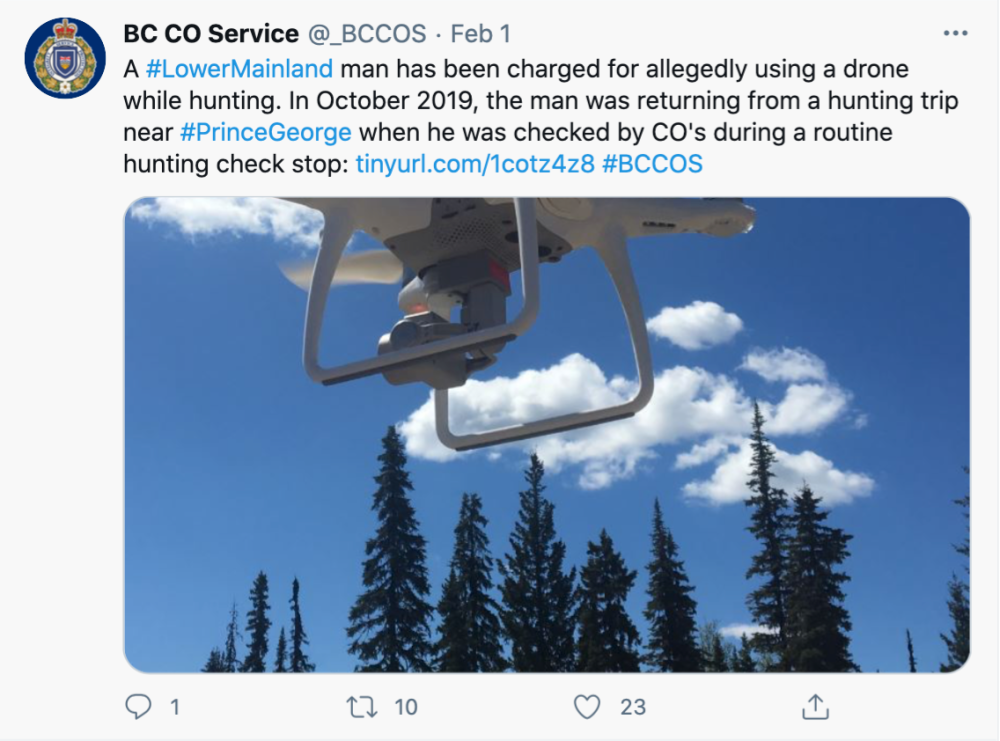Click the share upload icon
This screenshot has width=1000, height=741.
pos(816,707)
